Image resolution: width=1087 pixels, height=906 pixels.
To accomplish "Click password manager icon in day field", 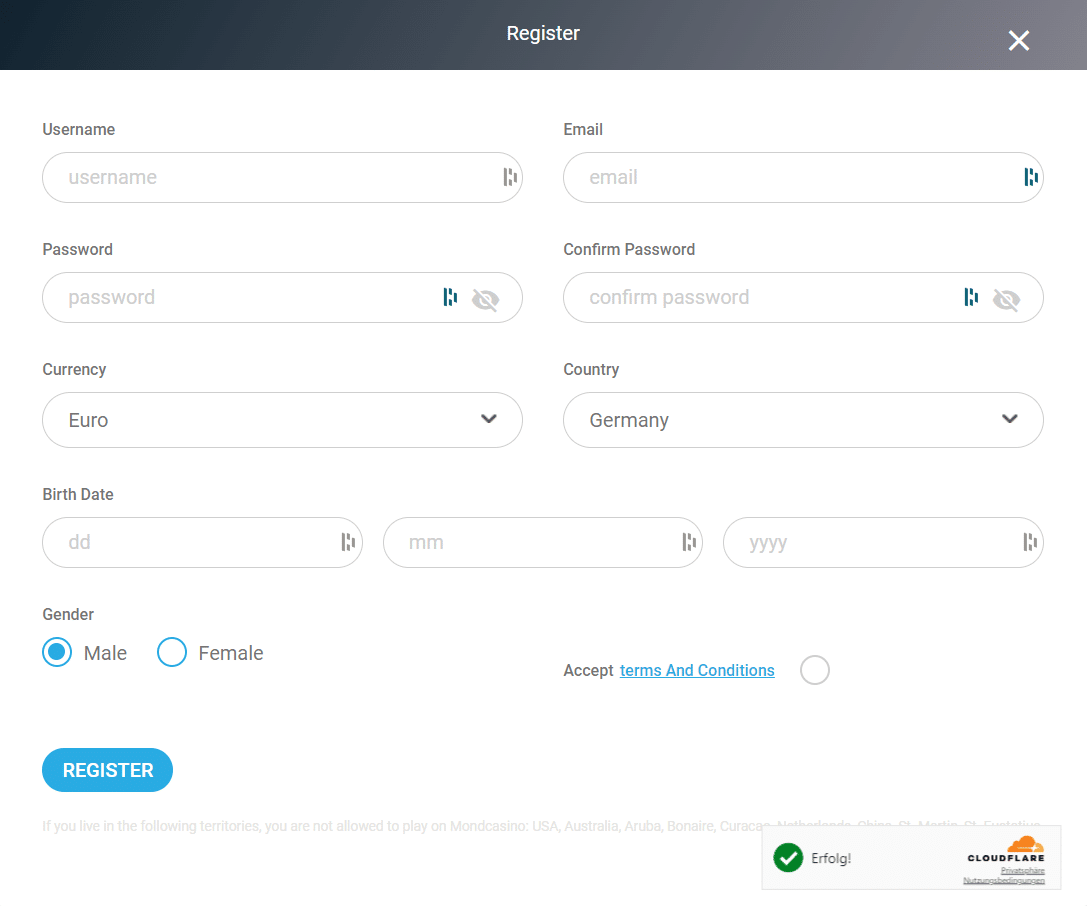I will coord(348,542).
